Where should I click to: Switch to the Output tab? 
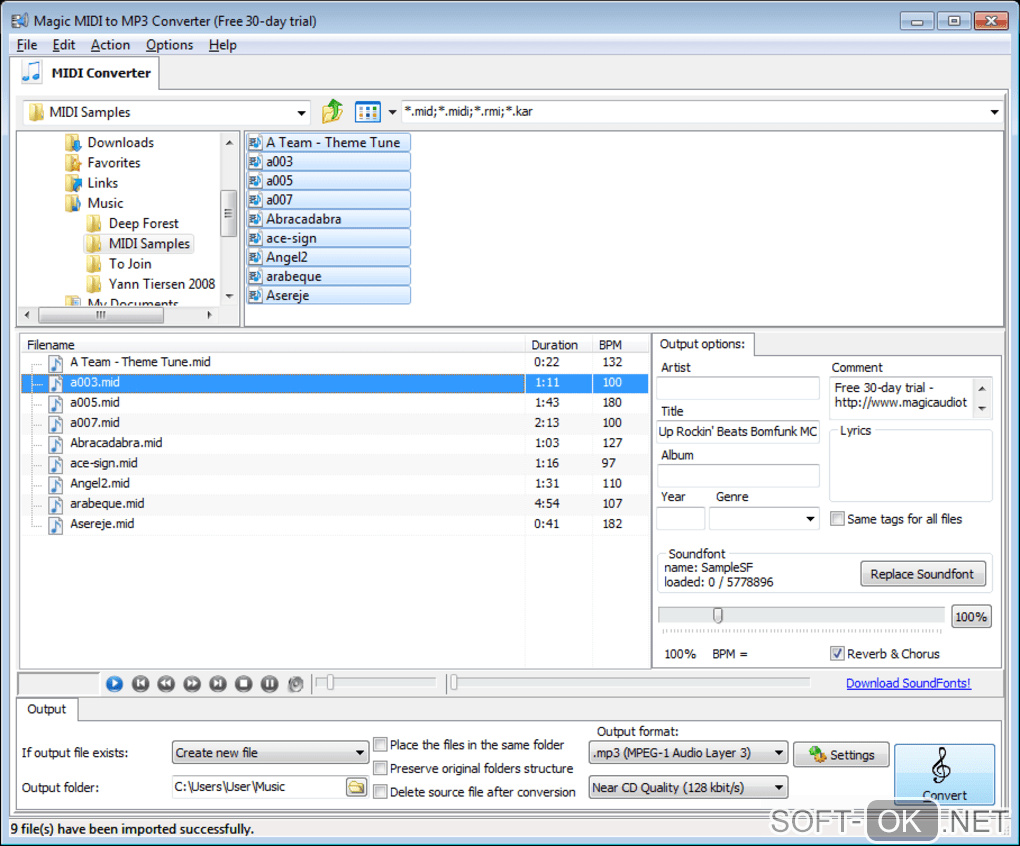pos(47,709)
